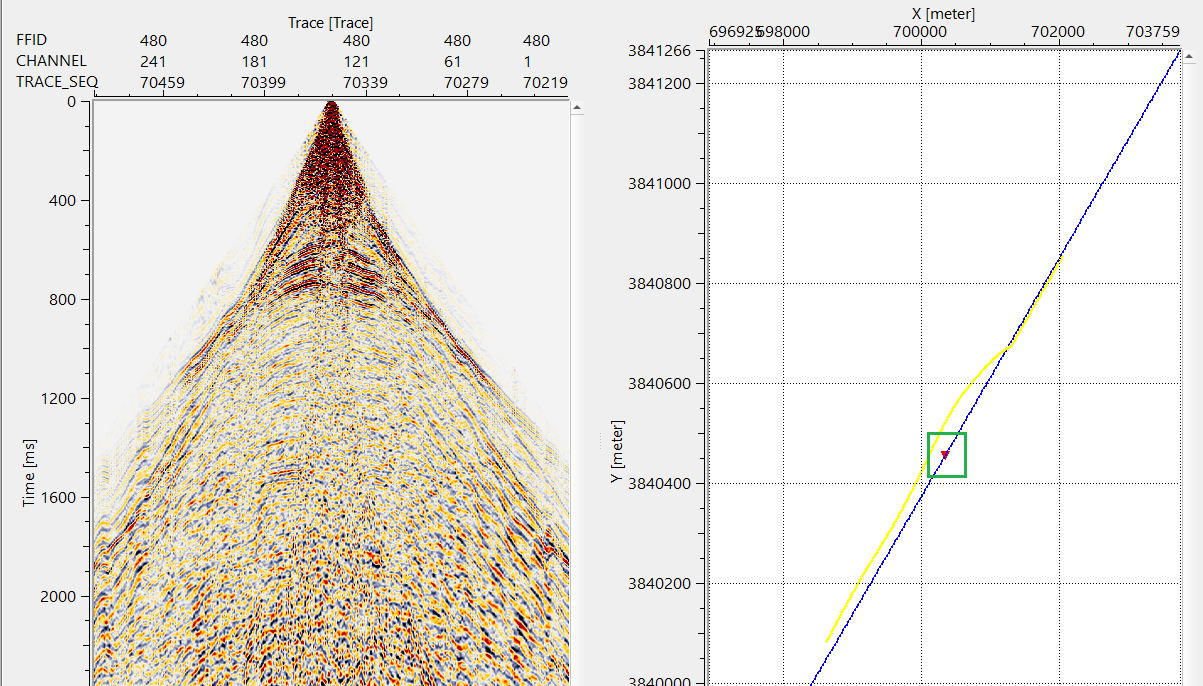Click the vertical scrollbar track of seismic panel

(576, 400)
